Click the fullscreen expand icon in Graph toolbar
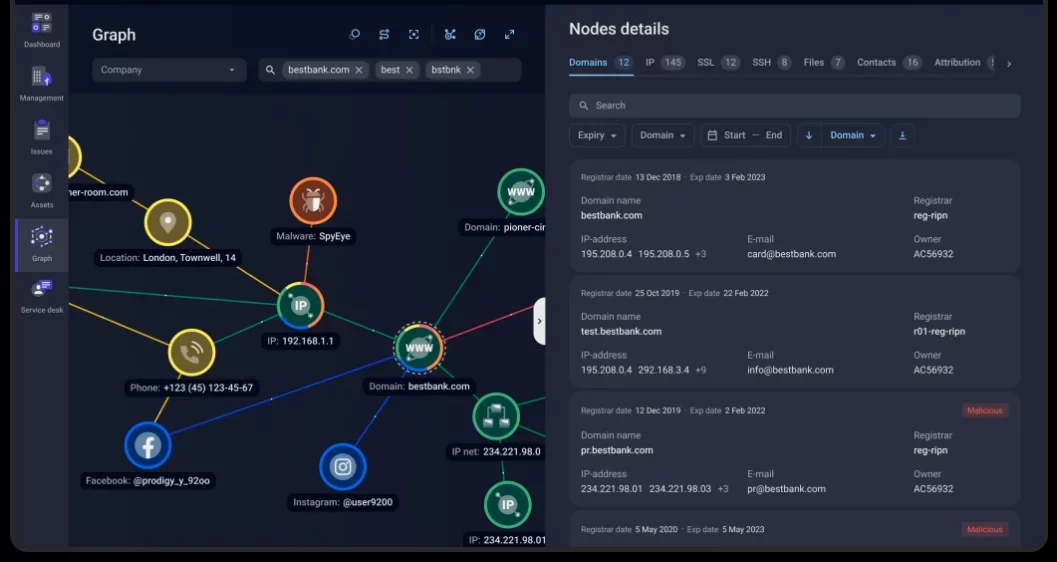The image size is (1057, 562). [x=510, y=35]
